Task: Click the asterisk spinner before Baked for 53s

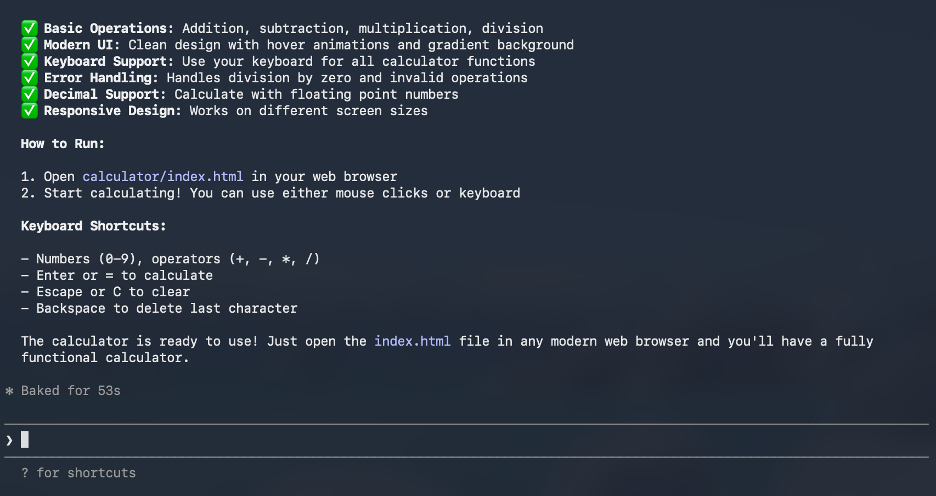Action: (x=9, y=391)
